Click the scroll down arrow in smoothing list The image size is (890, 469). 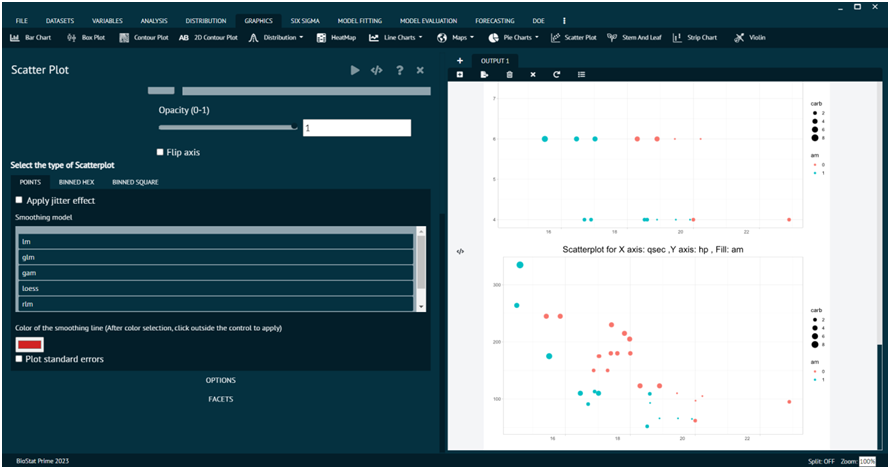coord(421,307)
